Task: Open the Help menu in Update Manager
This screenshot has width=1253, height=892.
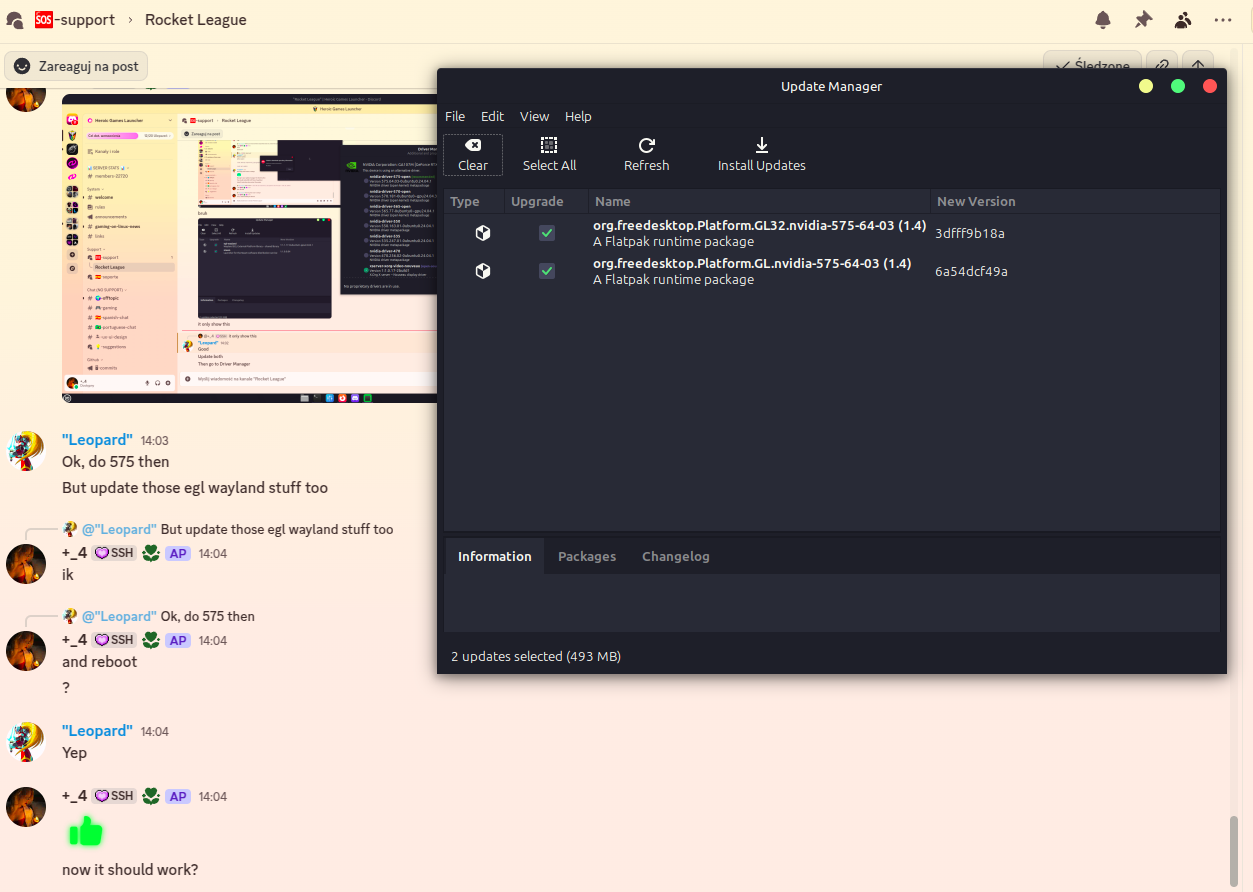Action: pyautogui.click(x=578, y=116)
